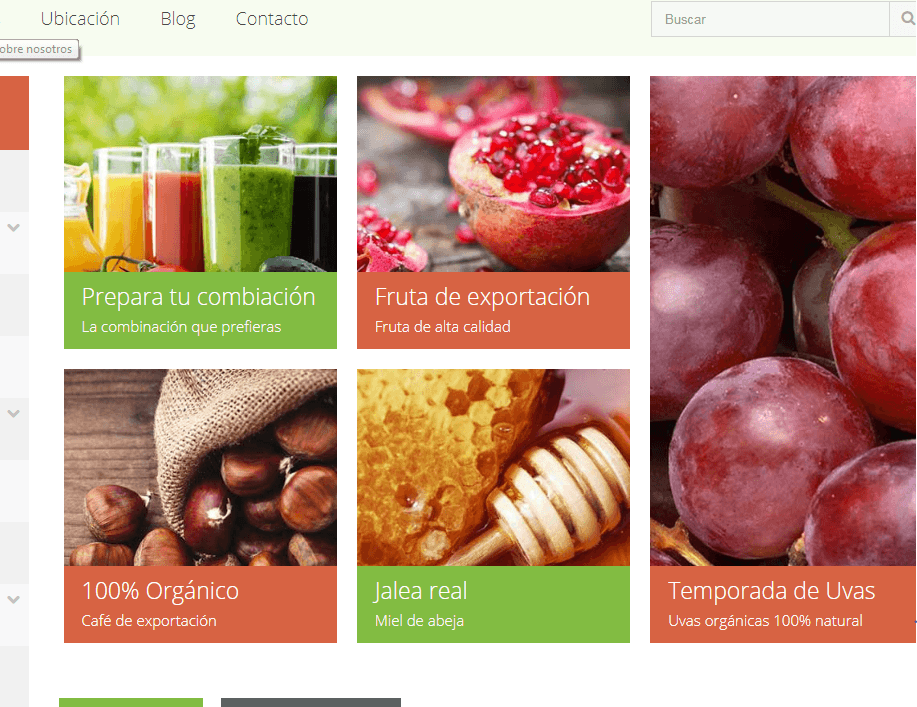Go to the Contacto page

click(x=272, y=19)
